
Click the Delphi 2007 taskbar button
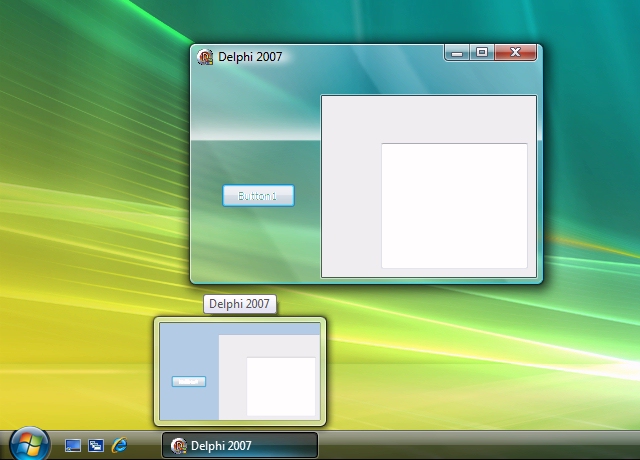(240, 445)
